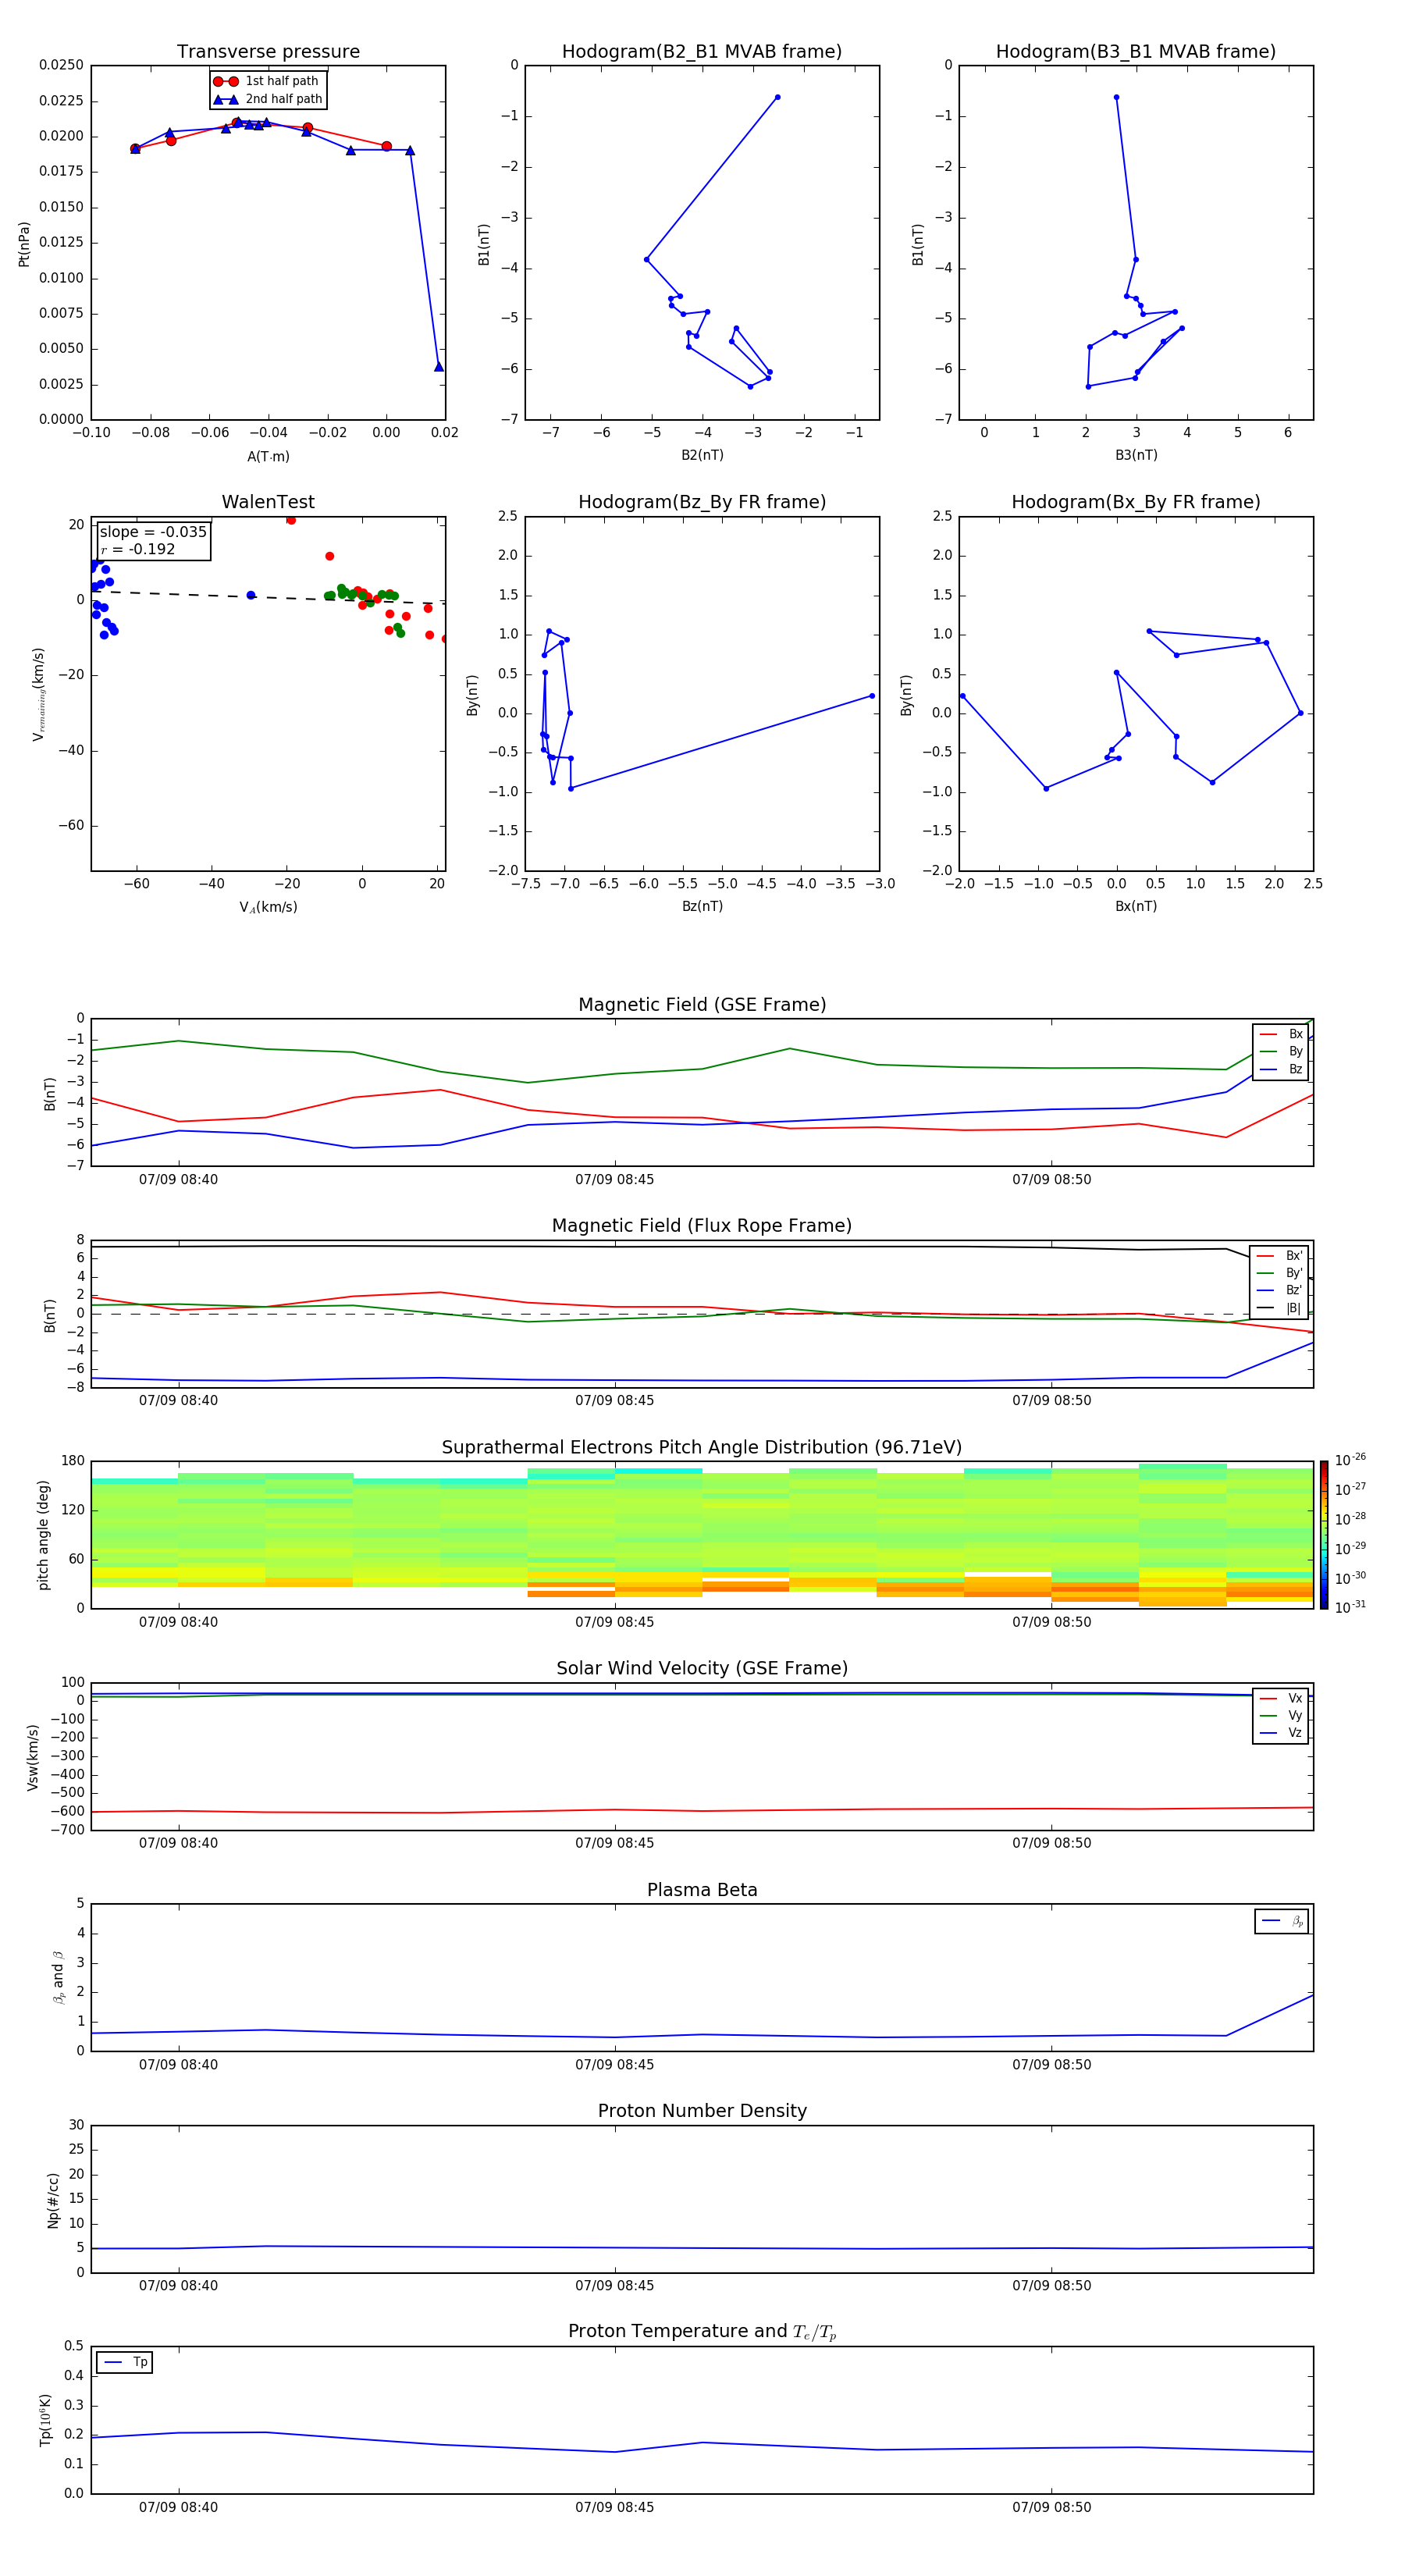Click the "Plasma Beta" plot title
Screen dimensions: 1405x2576
point(702,1890)
